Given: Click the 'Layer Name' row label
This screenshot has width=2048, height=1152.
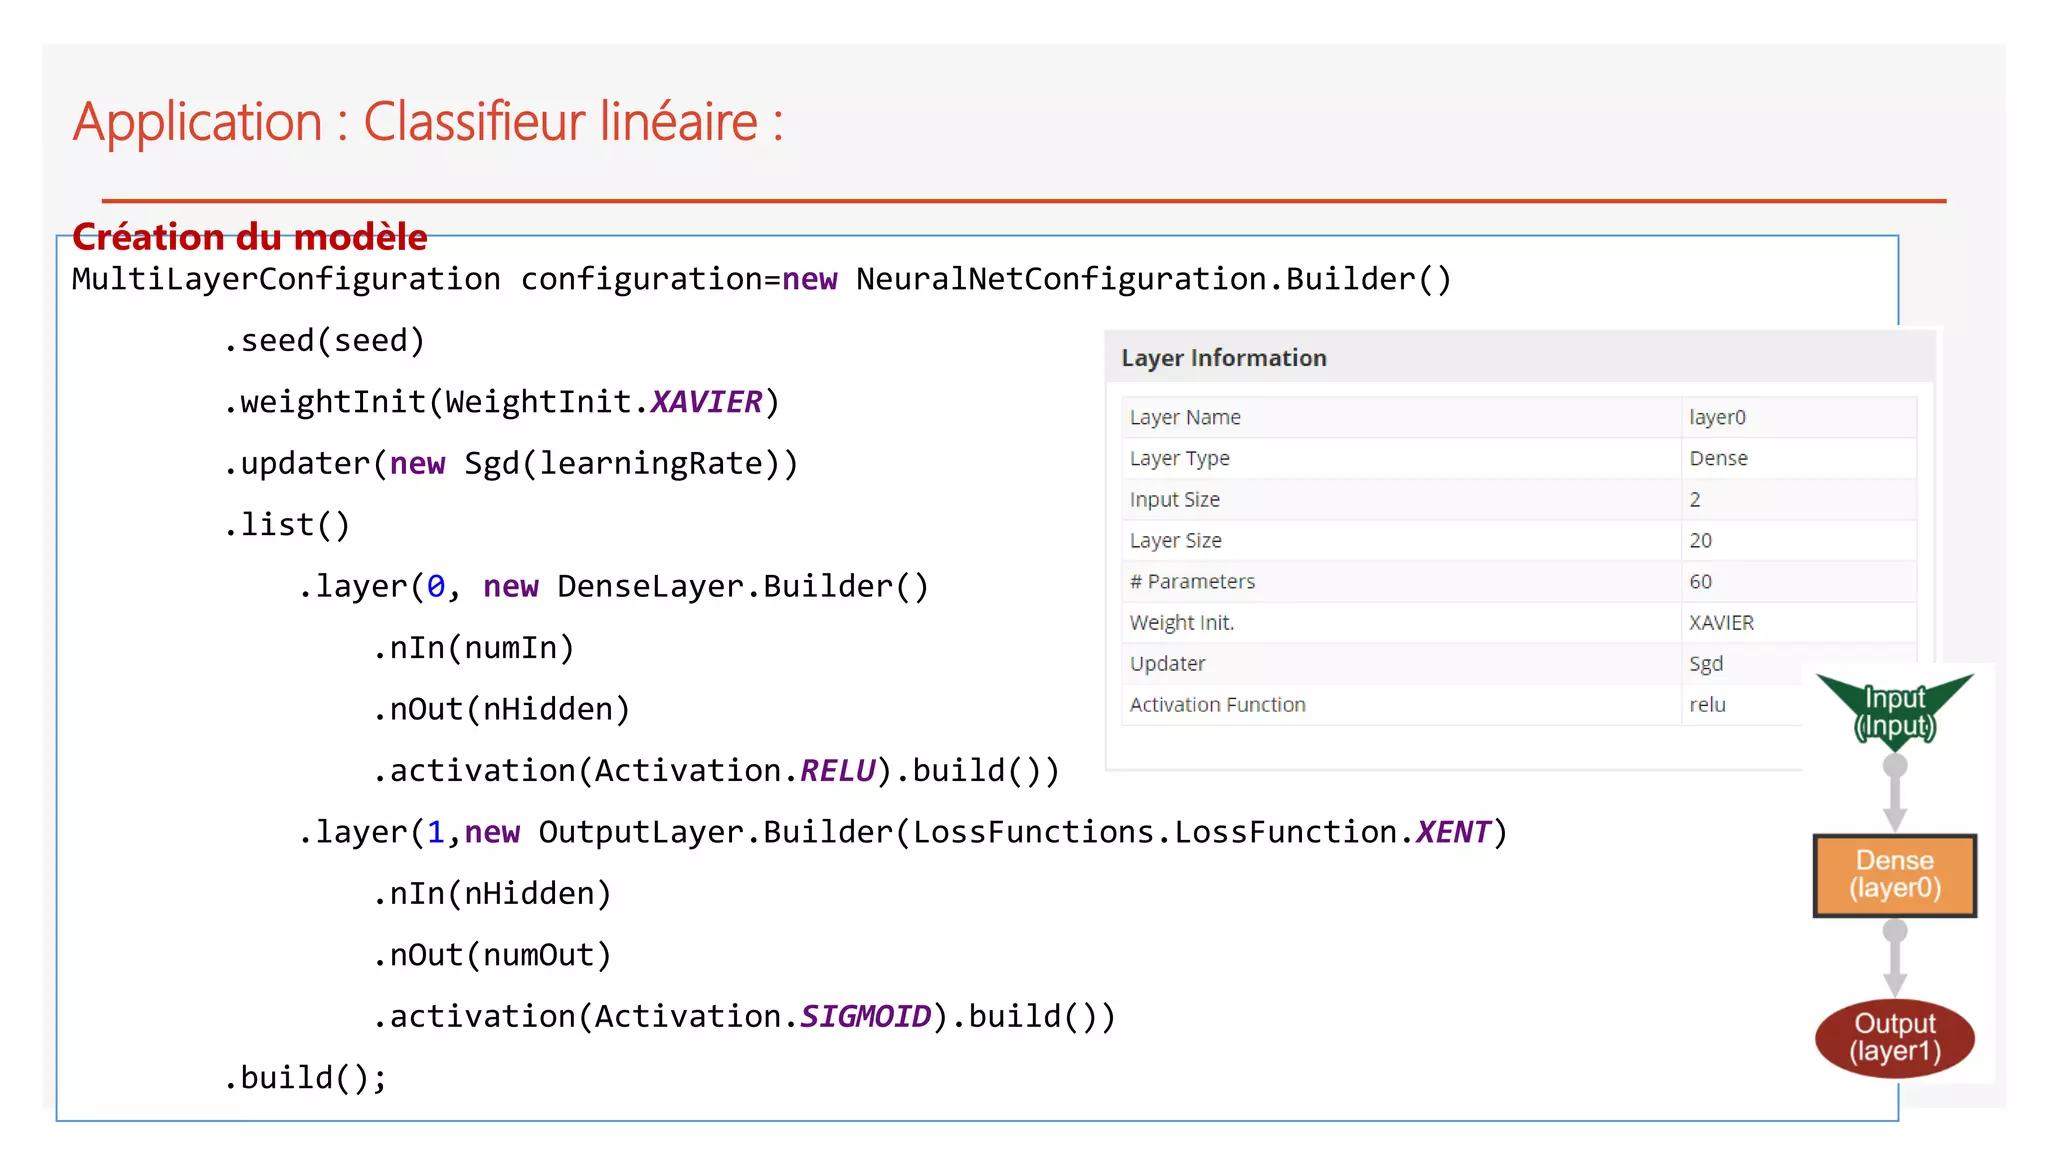Looking at the screenshot, I should (x=1185, y=417).
